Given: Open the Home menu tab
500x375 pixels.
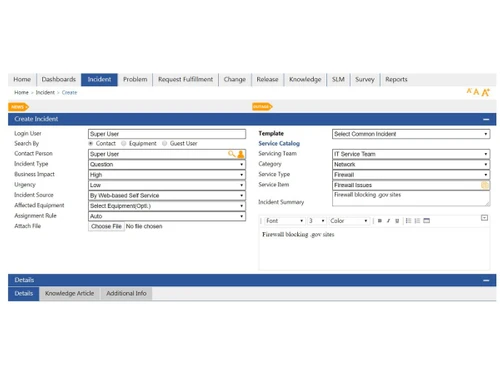Looking at the screenshot, I should click(x=22, y=80).
